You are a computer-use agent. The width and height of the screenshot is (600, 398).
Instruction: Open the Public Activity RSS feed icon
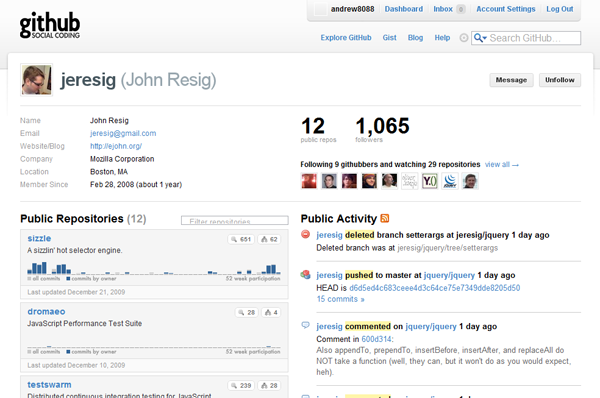pos(385,219)
